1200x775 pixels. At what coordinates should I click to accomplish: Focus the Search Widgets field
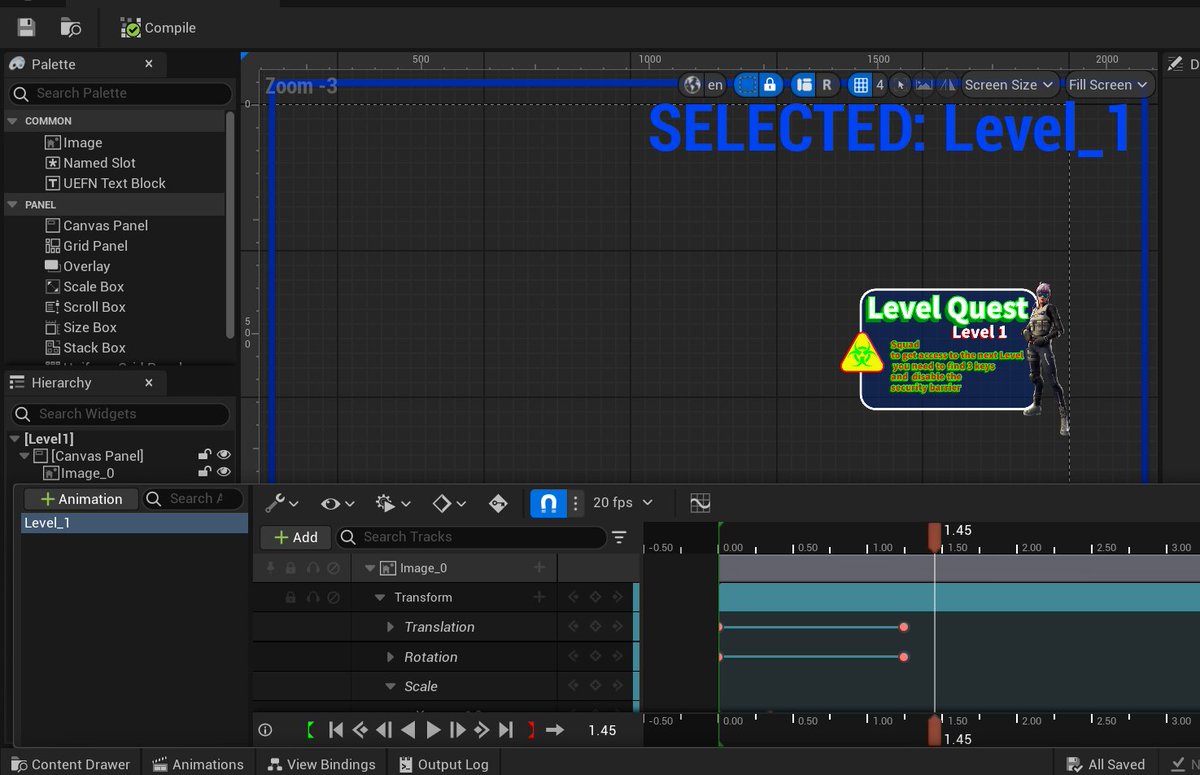coord(120,414)
